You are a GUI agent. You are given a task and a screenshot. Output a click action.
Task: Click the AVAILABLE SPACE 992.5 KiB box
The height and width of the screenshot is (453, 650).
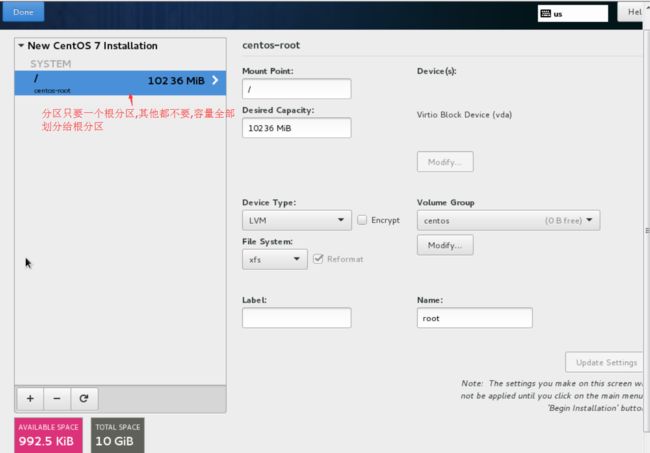[x=49, y=435]
